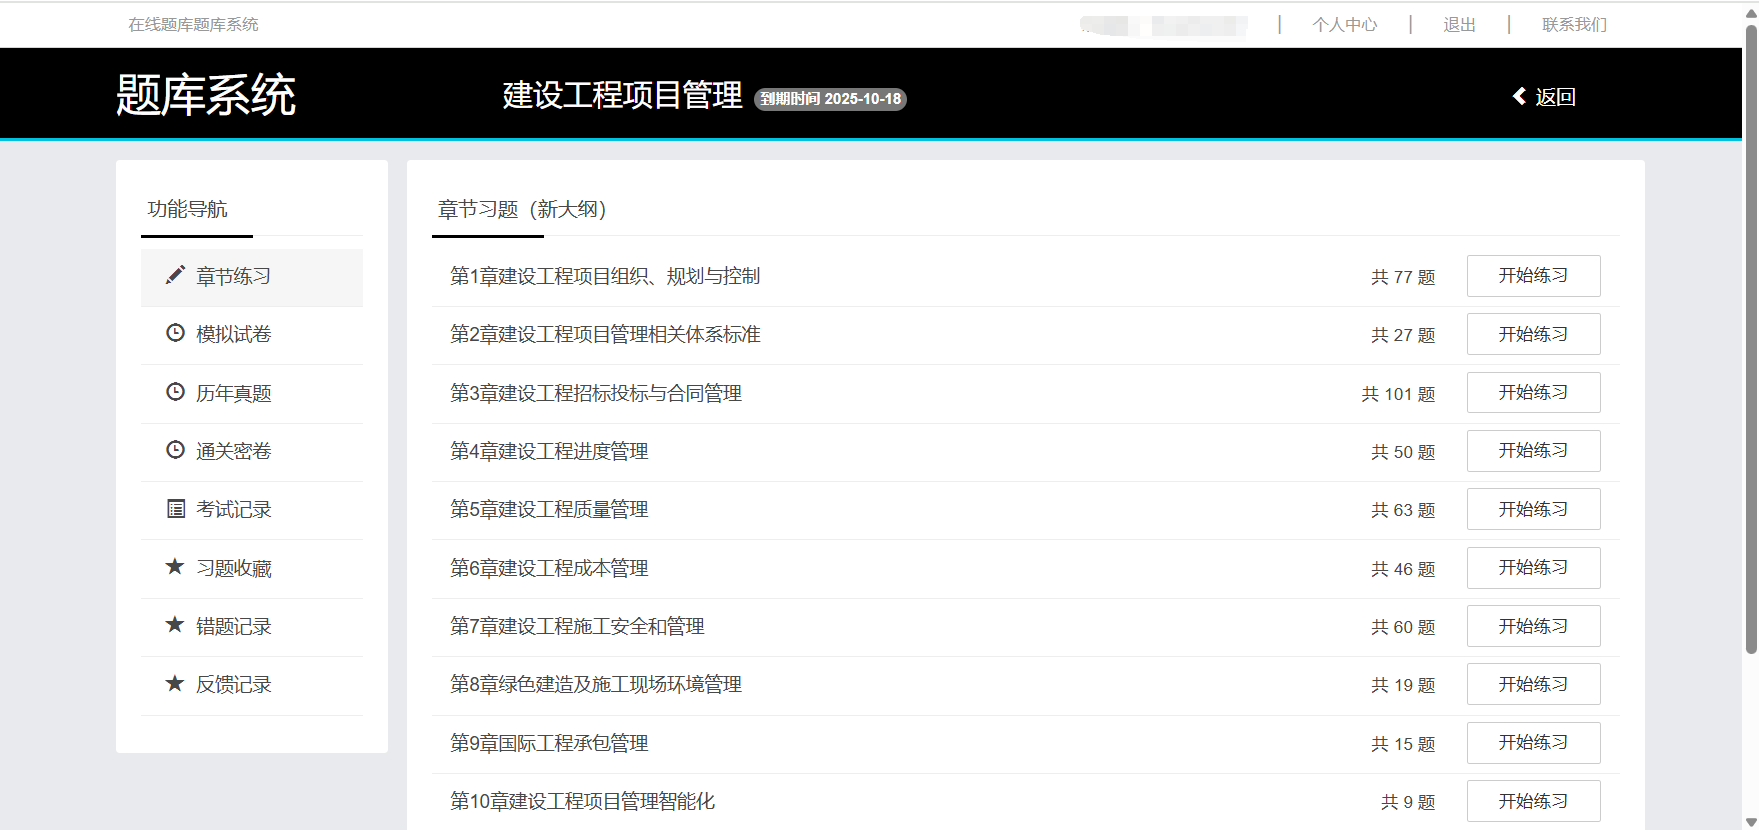The height and width of the screenshot is (830, 1759).
Task: Click the list icon beside 考试记录
Action: tap(175, 509)
